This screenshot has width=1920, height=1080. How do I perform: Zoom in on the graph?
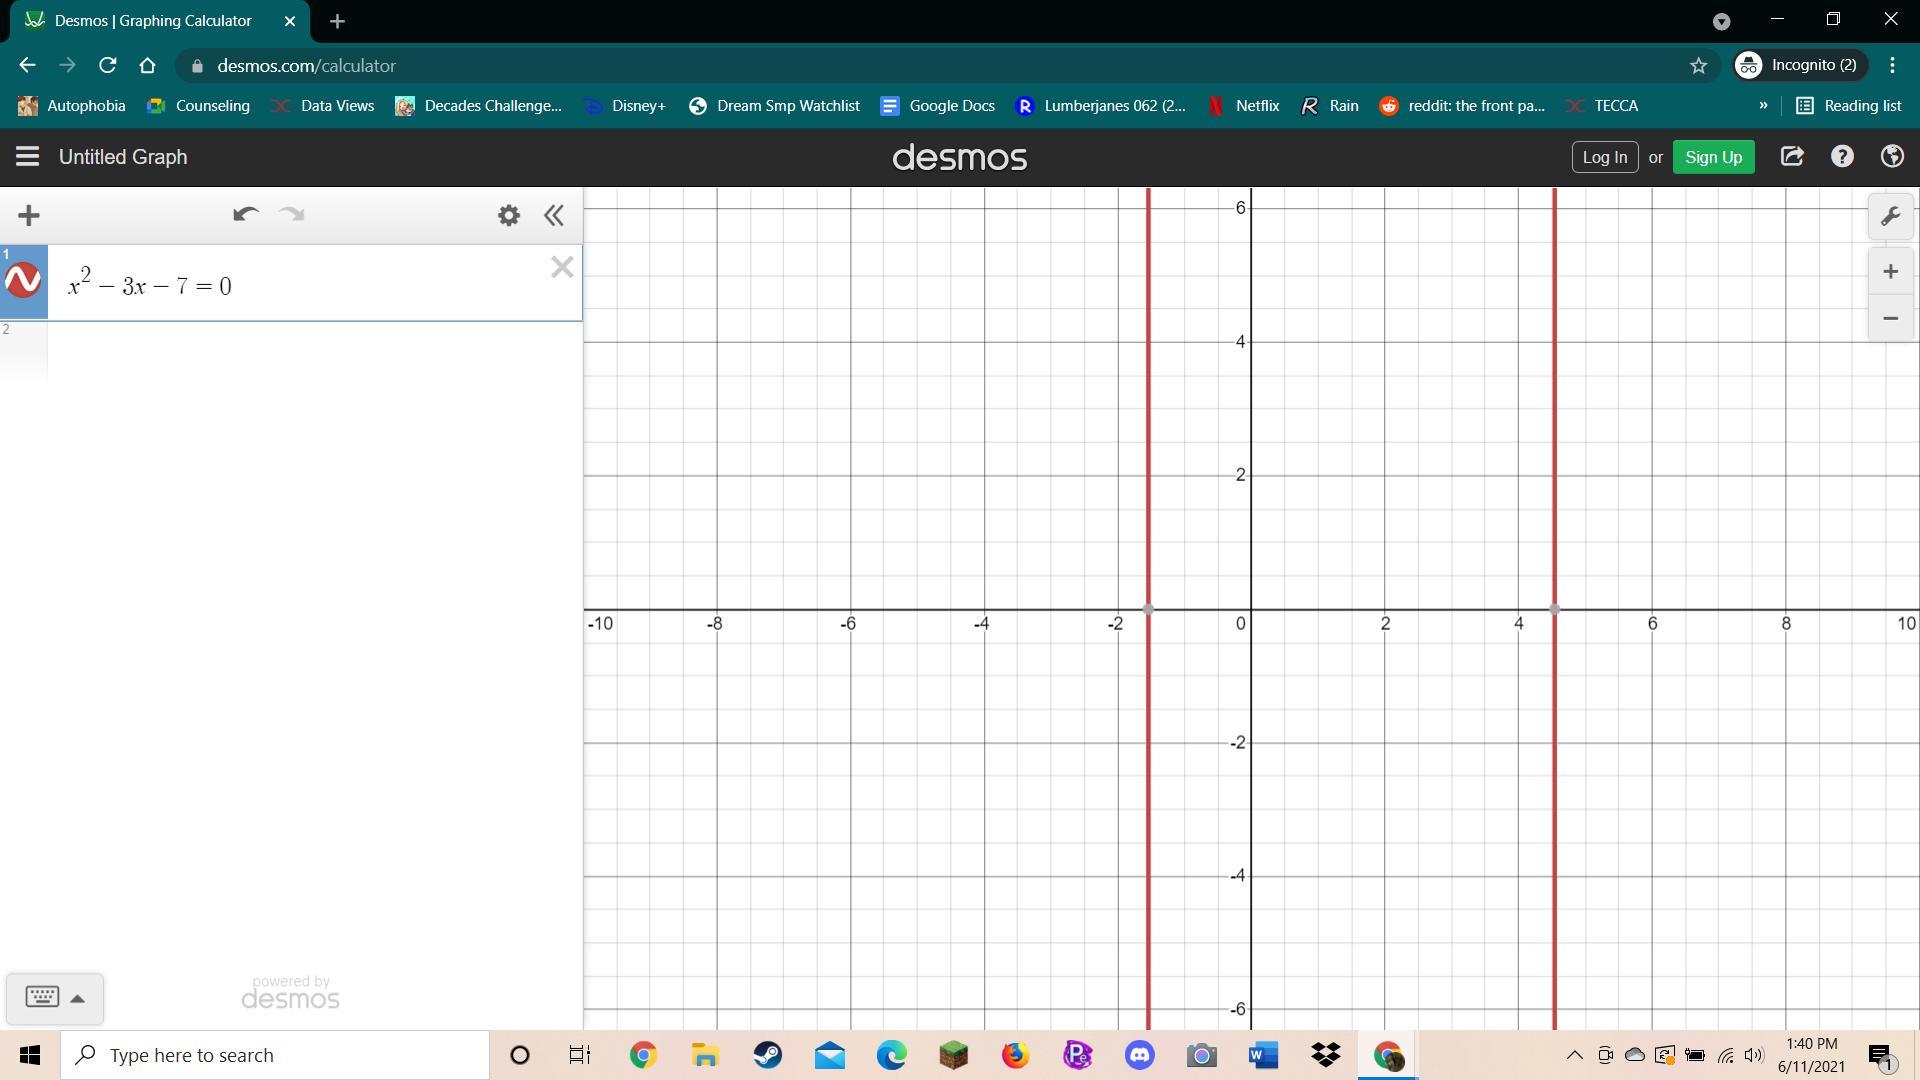click(x=1890, y=272)
